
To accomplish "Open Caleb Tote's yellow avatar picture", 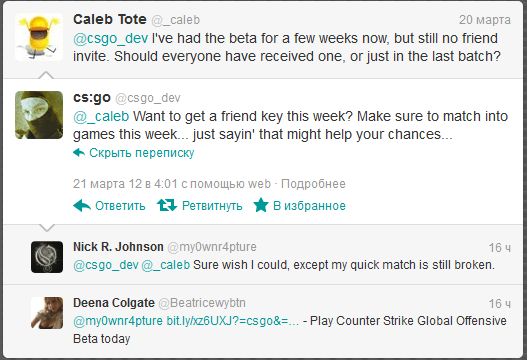I will click(39, 37).
